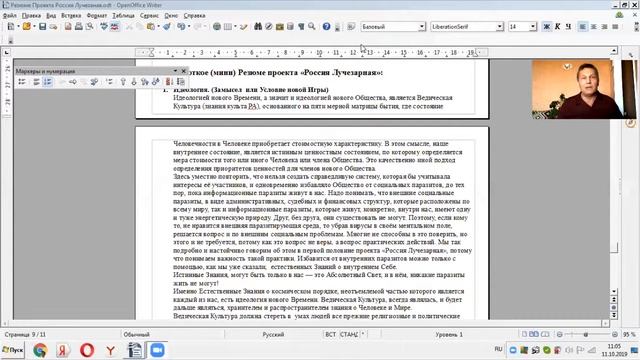Click the Пуск start button
The height and width of the screenshot is (360, 640).
pyautogui.click(x=13, y=350)
